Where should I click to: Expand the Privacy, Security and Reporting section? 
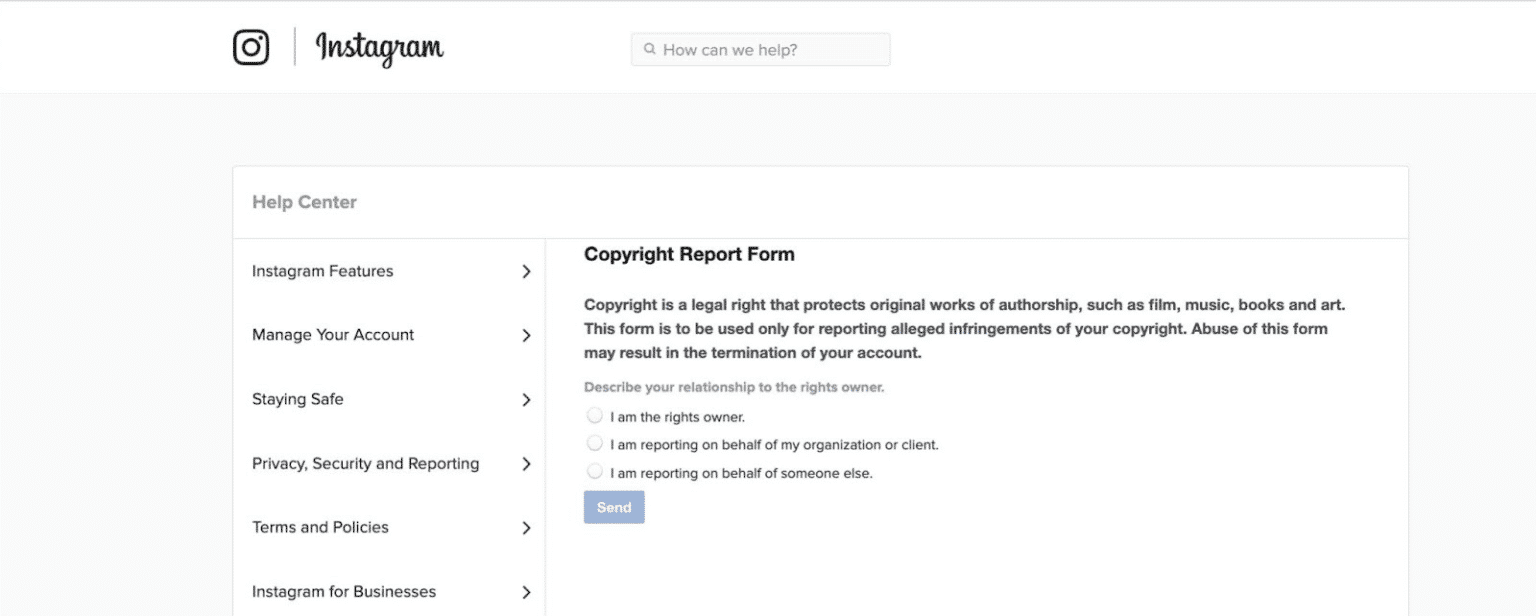365,463
